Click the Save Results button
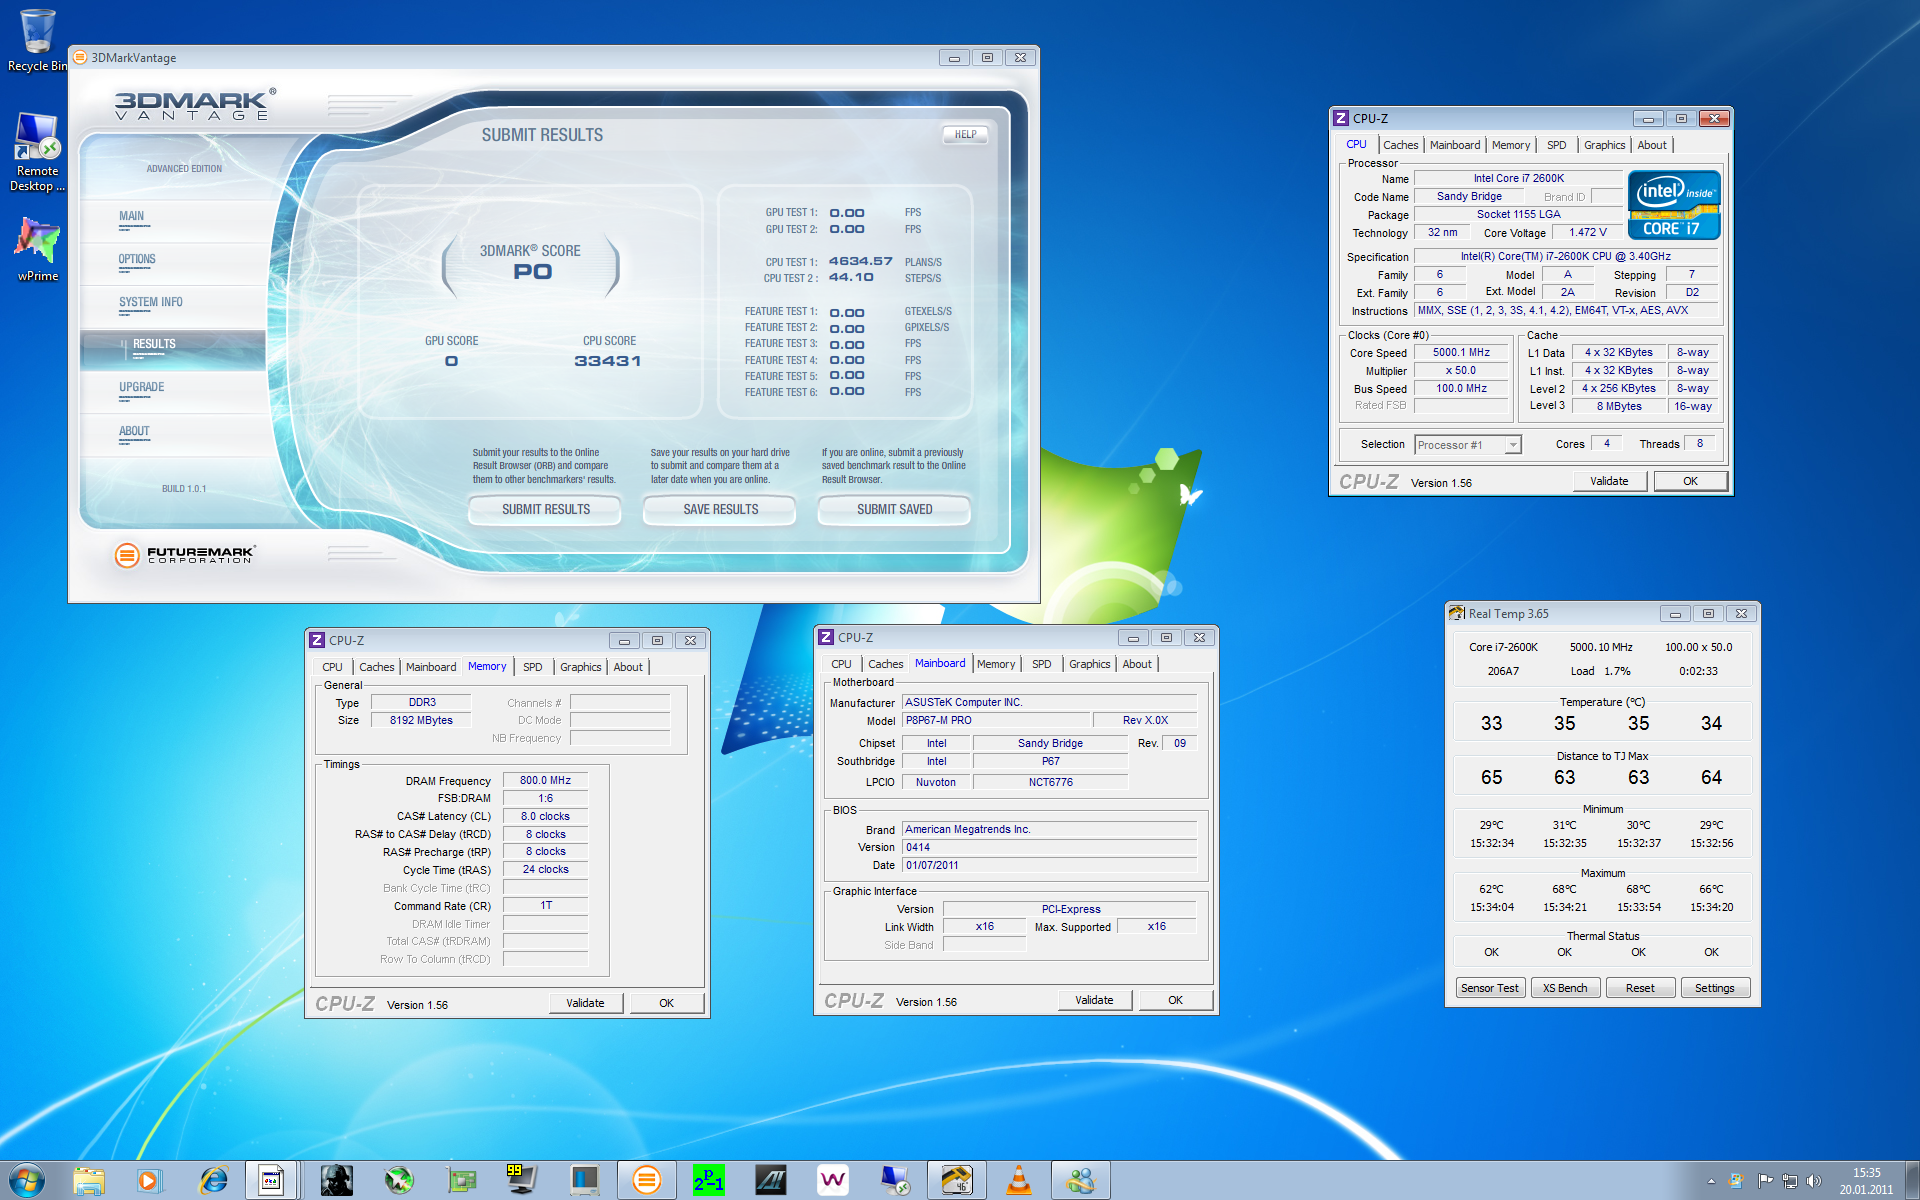 pyautogui.click(x=720, y=509)
